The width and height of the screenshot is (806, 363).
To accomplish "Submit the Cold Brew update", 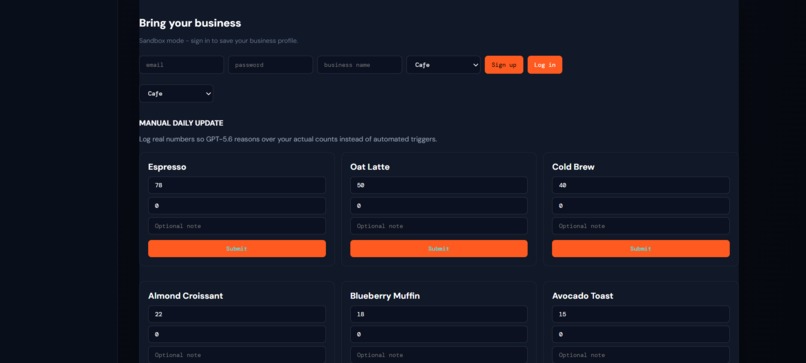I will point(641,248).
